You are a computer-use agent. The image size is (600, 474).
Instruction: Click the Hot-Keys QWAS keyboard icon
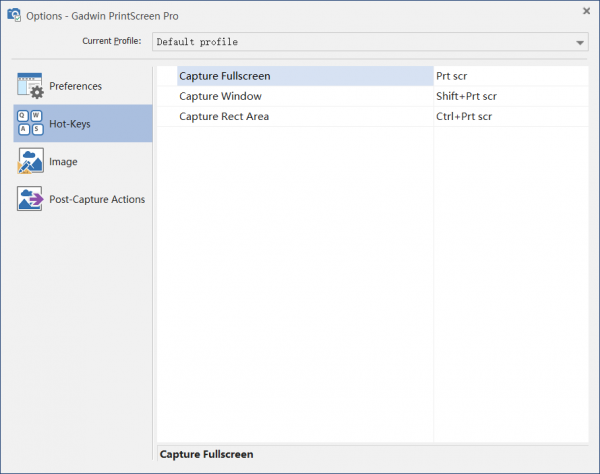pyautogui.click(x=30, y=123)
